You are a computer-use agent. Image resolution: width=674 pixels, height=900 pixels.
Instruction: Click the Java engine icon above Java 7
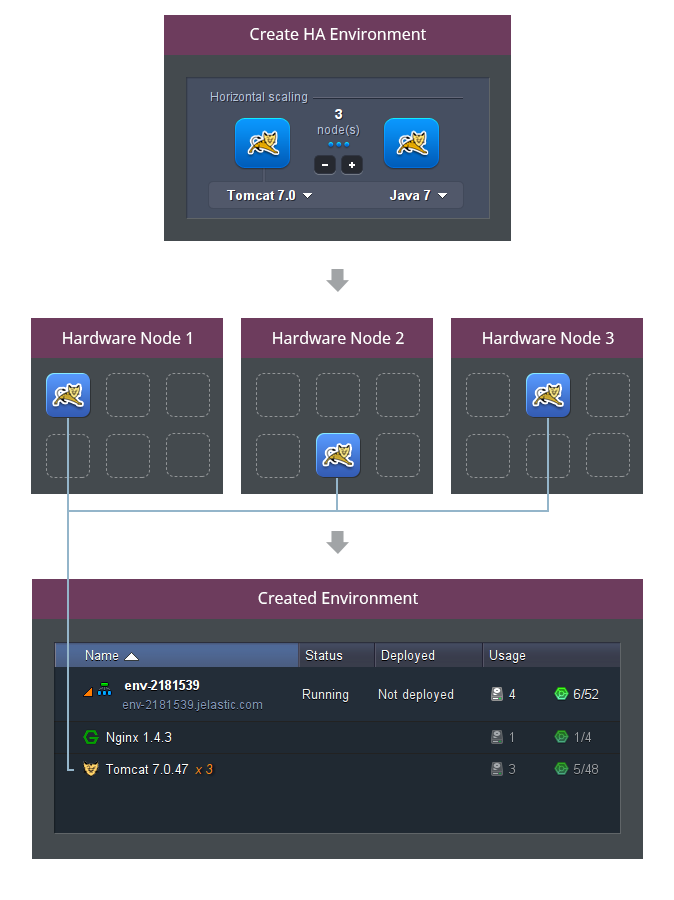[412, 143]
